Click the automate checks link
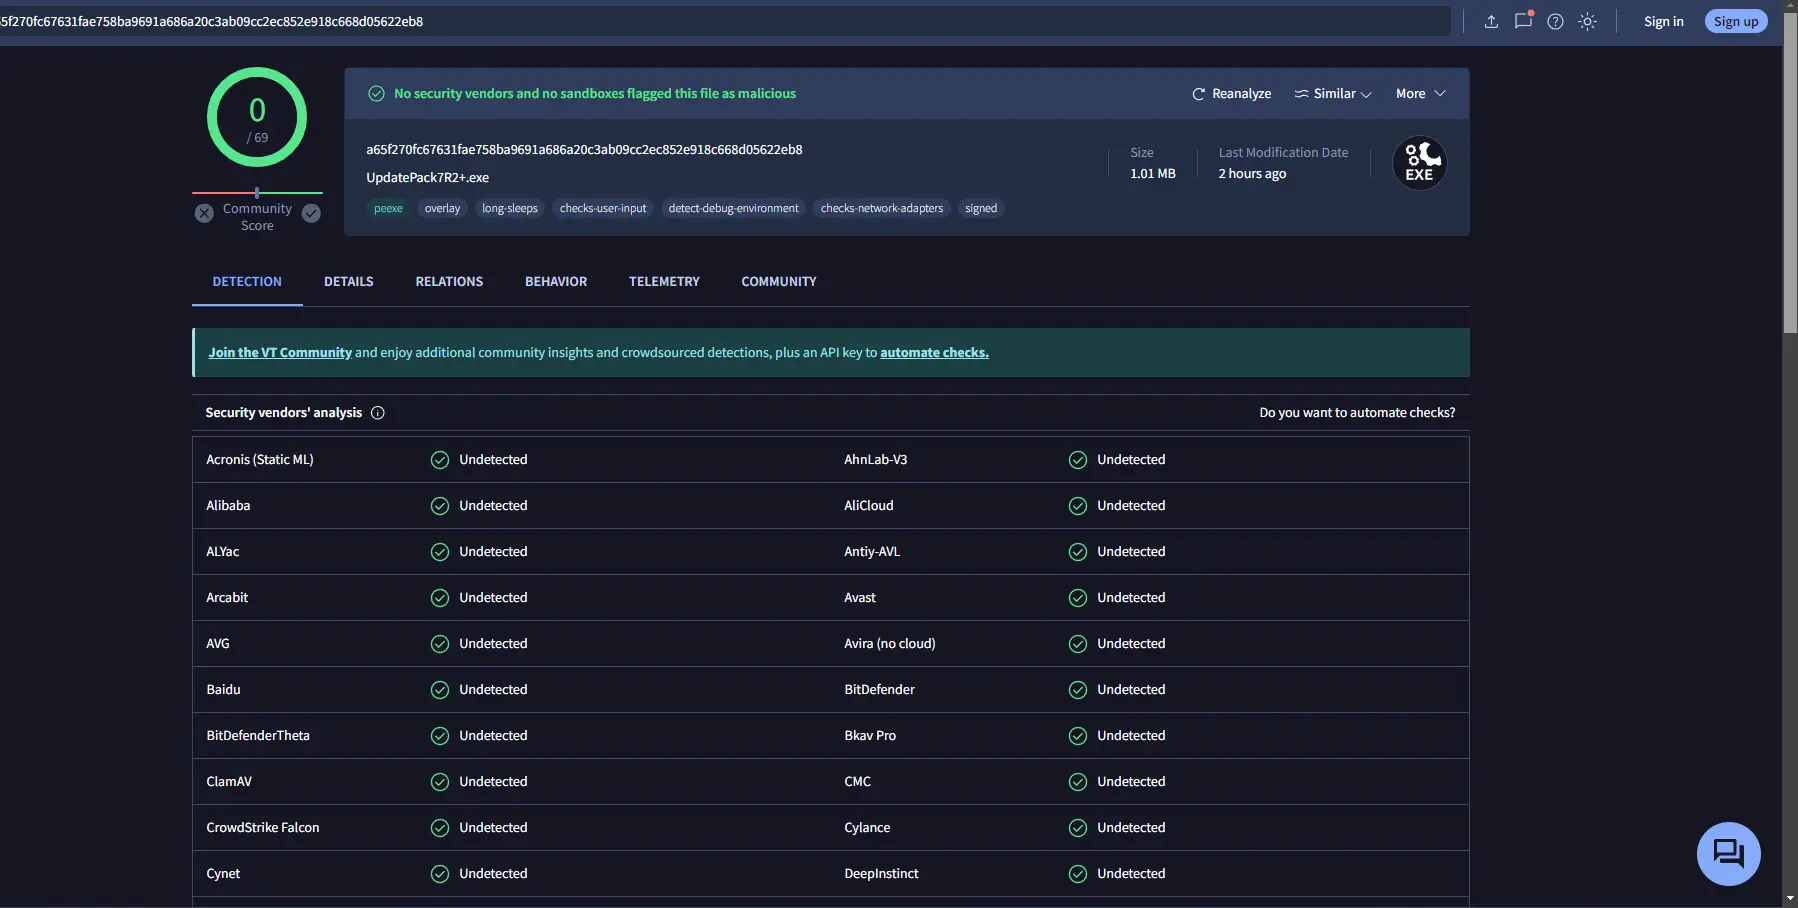Image resolution: width=1798 pixels, height=908 pixels. coord(934,353)
